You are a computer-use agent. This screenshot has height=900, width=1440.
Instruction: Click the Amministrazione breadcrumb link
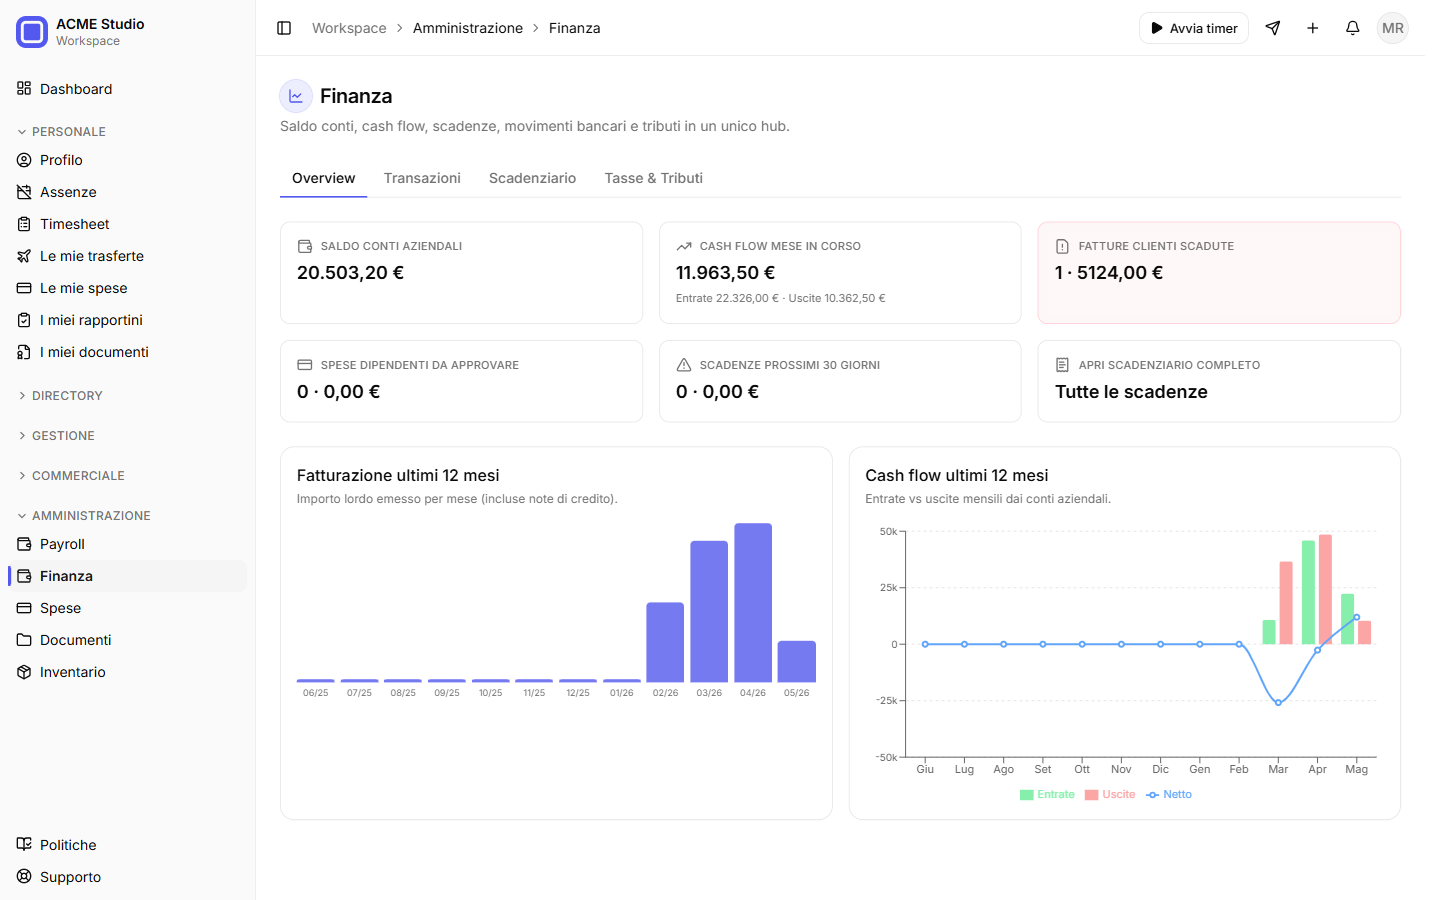pos(468,28)
